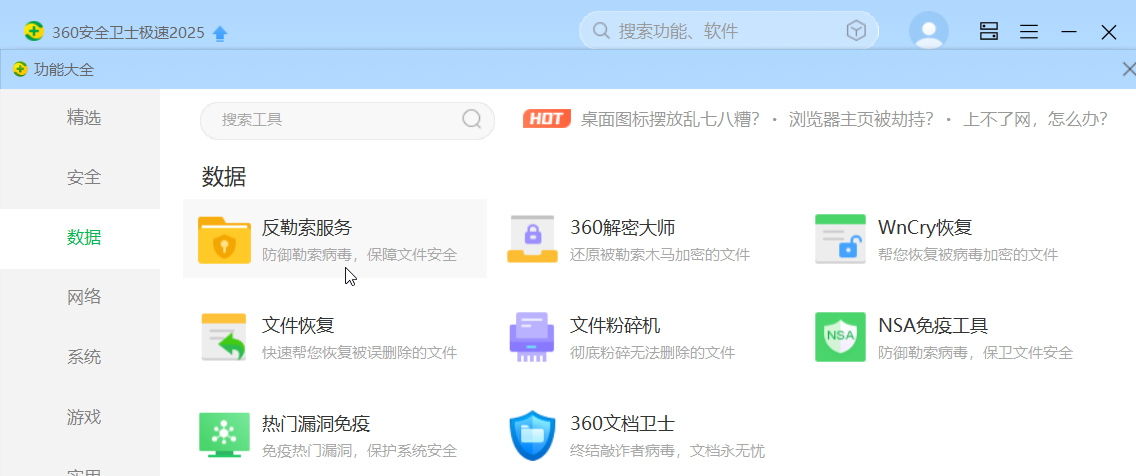Click the HOT badge icon
The image size is (1136, 476).
pyautogui.click(x=547, y=119)
